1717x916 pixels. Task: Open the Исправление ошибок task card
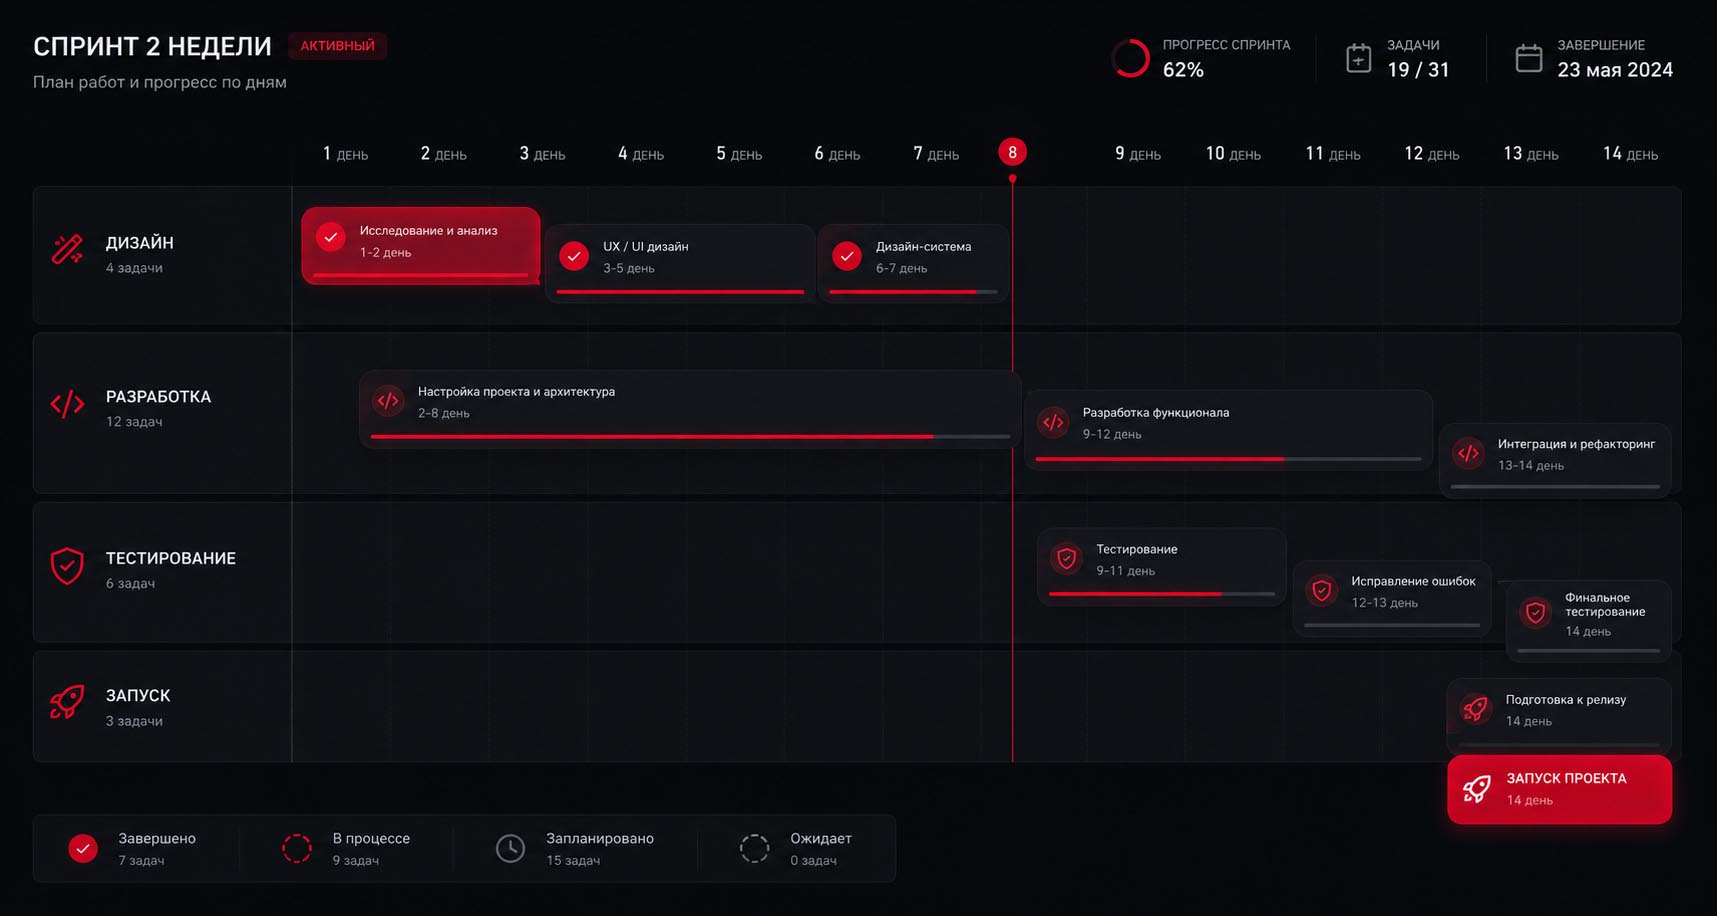[x=1392, y=598]
